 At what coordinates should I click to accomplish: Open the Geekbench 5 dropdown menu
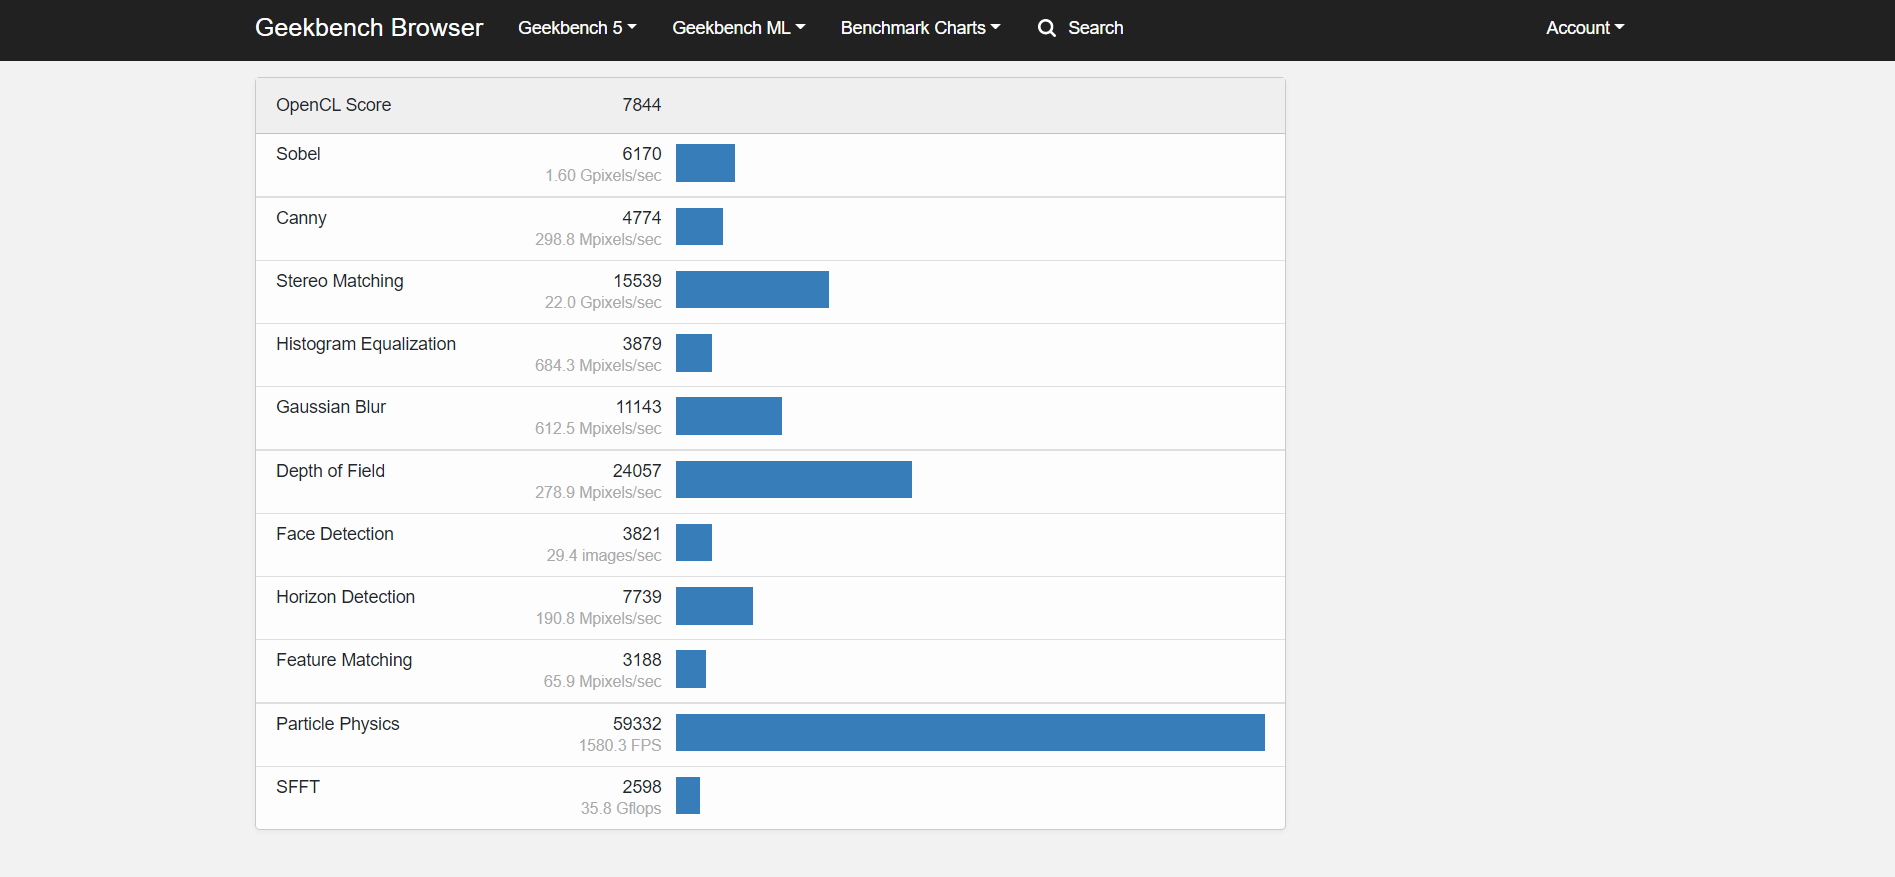click(x=577, y=28)
